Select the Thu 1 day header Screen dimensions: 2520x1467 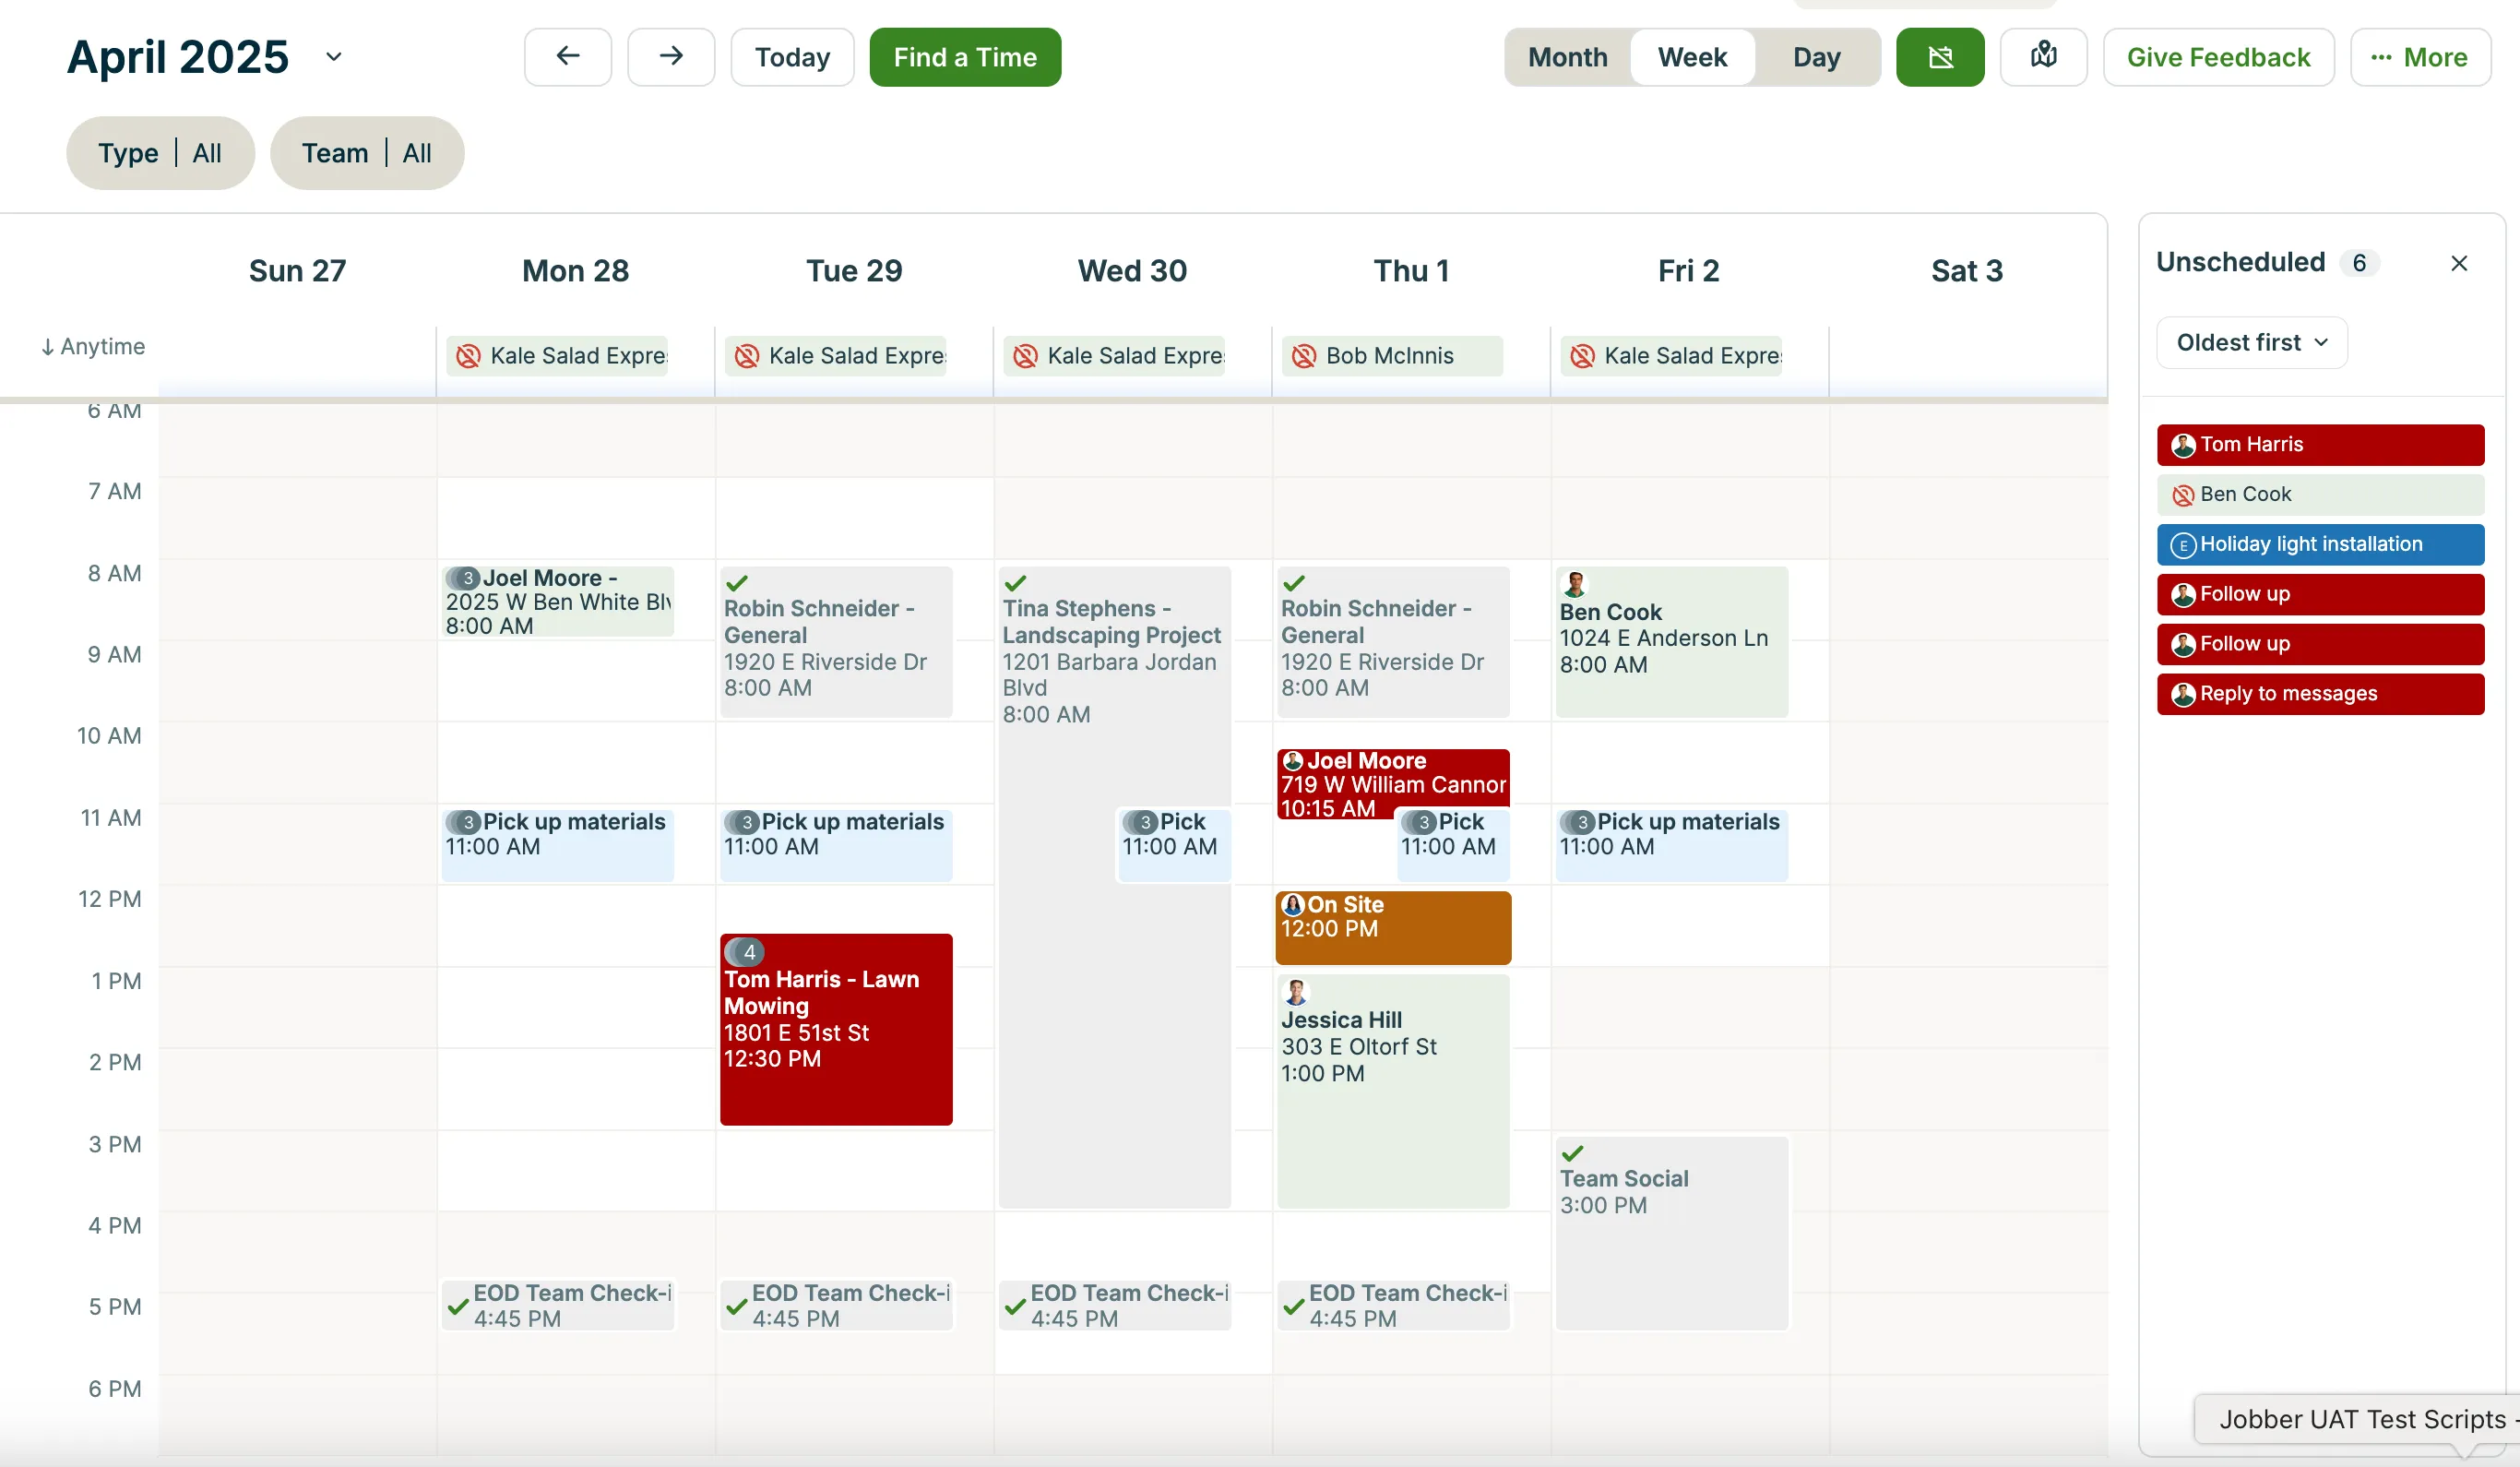[1411, 271]
